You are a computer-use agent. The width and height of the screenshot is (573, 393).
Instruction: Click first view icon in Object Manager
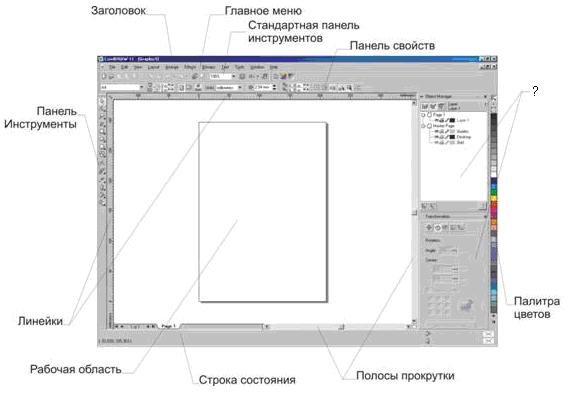[x=425, y=106]
